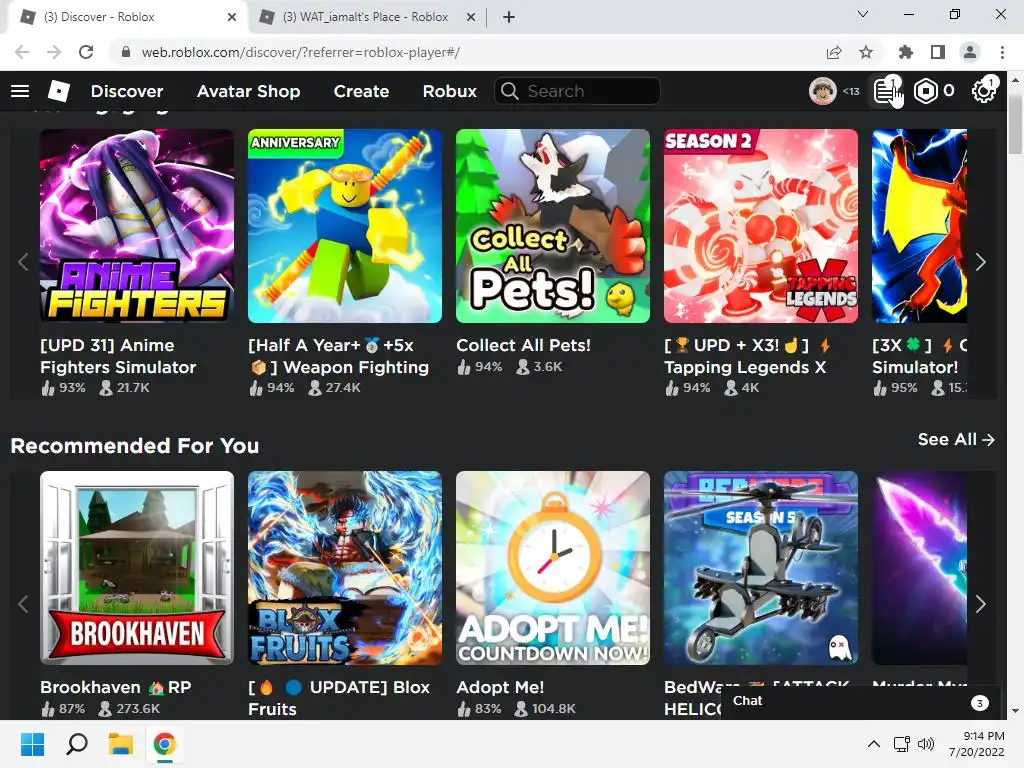The width and height of the screenshot is (1024, 768).
Task: Open the Robux nav item
Action: 449,91
